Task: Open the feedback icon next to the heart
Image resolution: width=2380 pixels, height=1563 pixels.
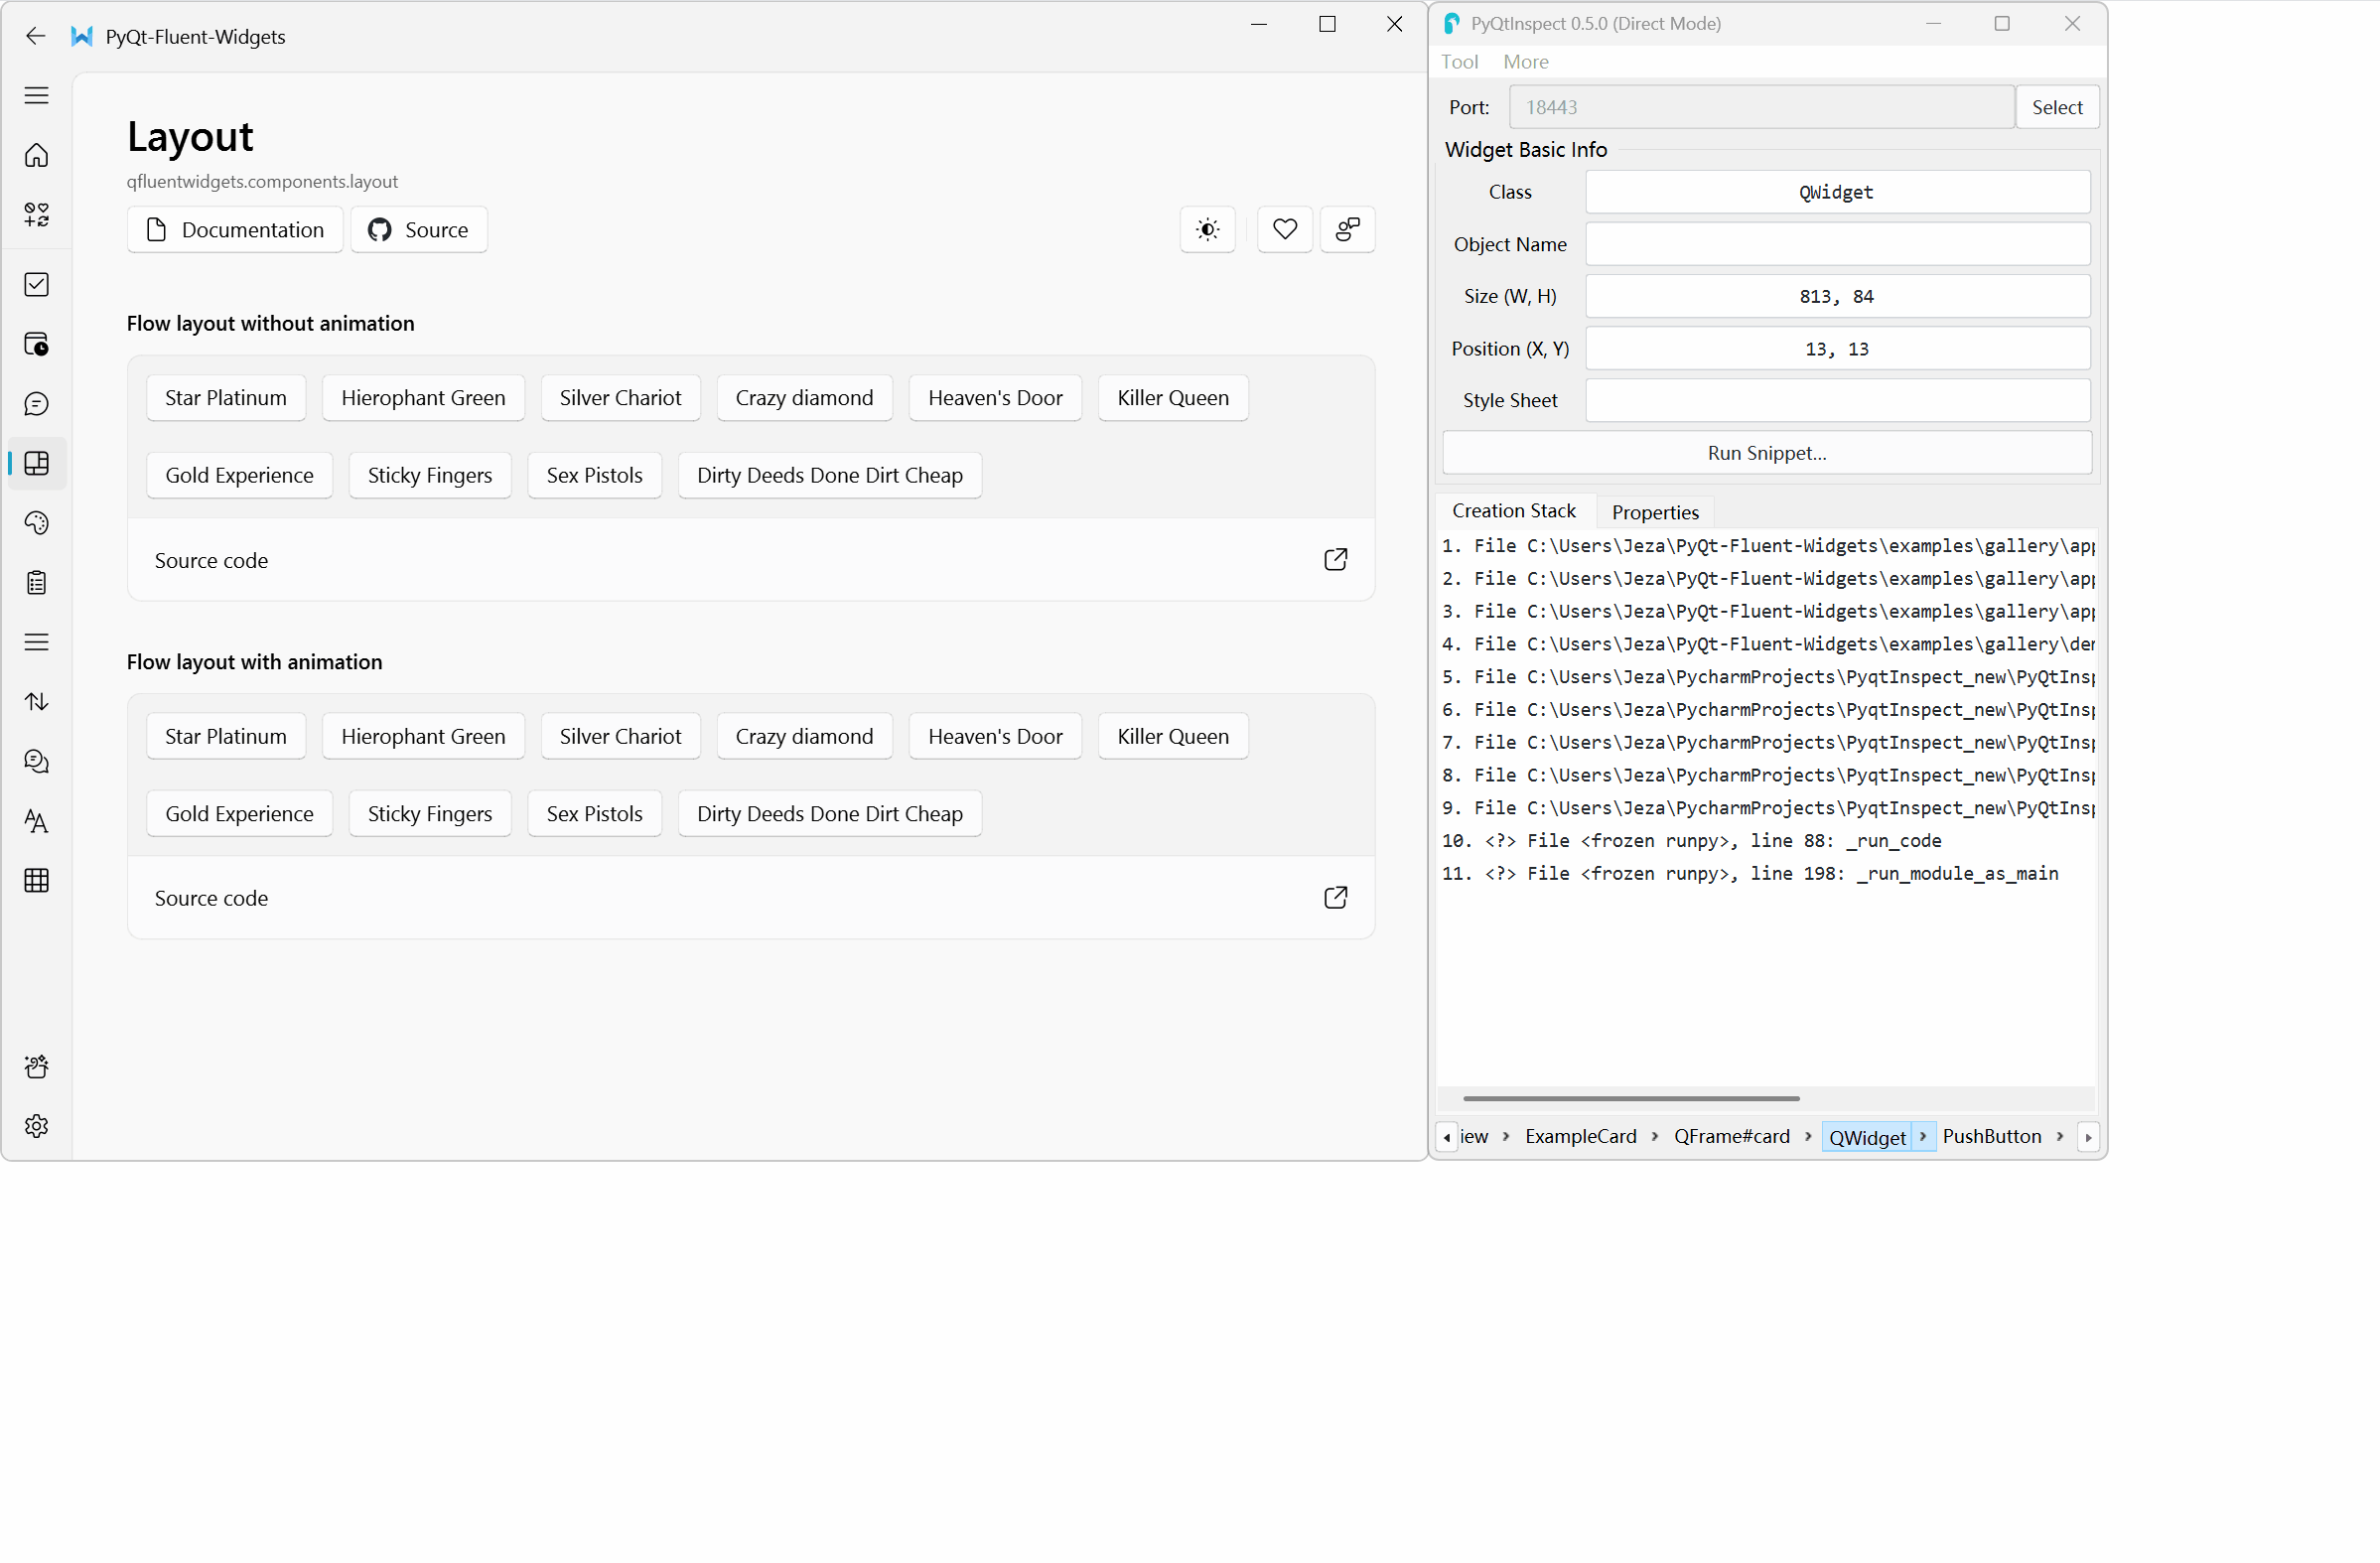Action: (x=1347, y=229)
